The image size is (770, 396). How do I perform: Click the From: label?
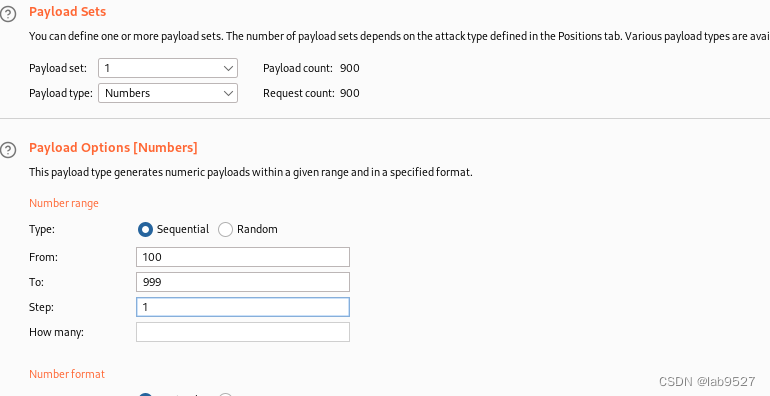(x=43, y=257)
